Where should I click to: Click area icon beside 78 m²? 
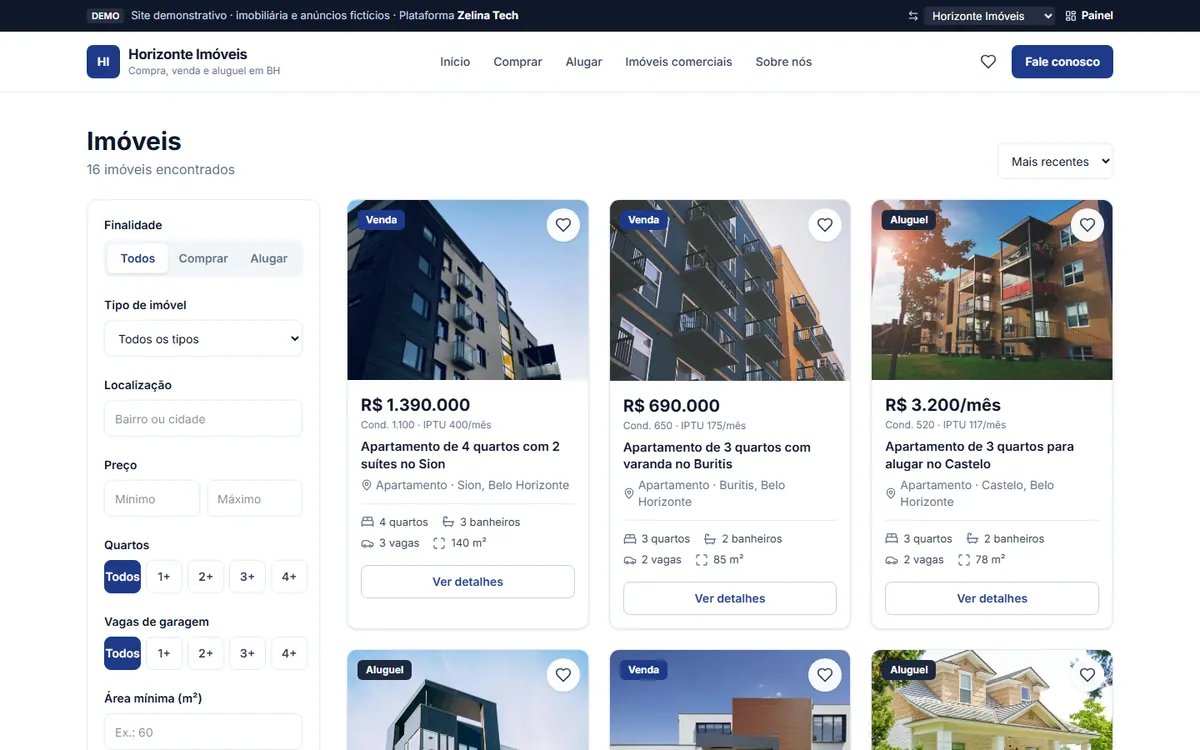click(964, 560)
